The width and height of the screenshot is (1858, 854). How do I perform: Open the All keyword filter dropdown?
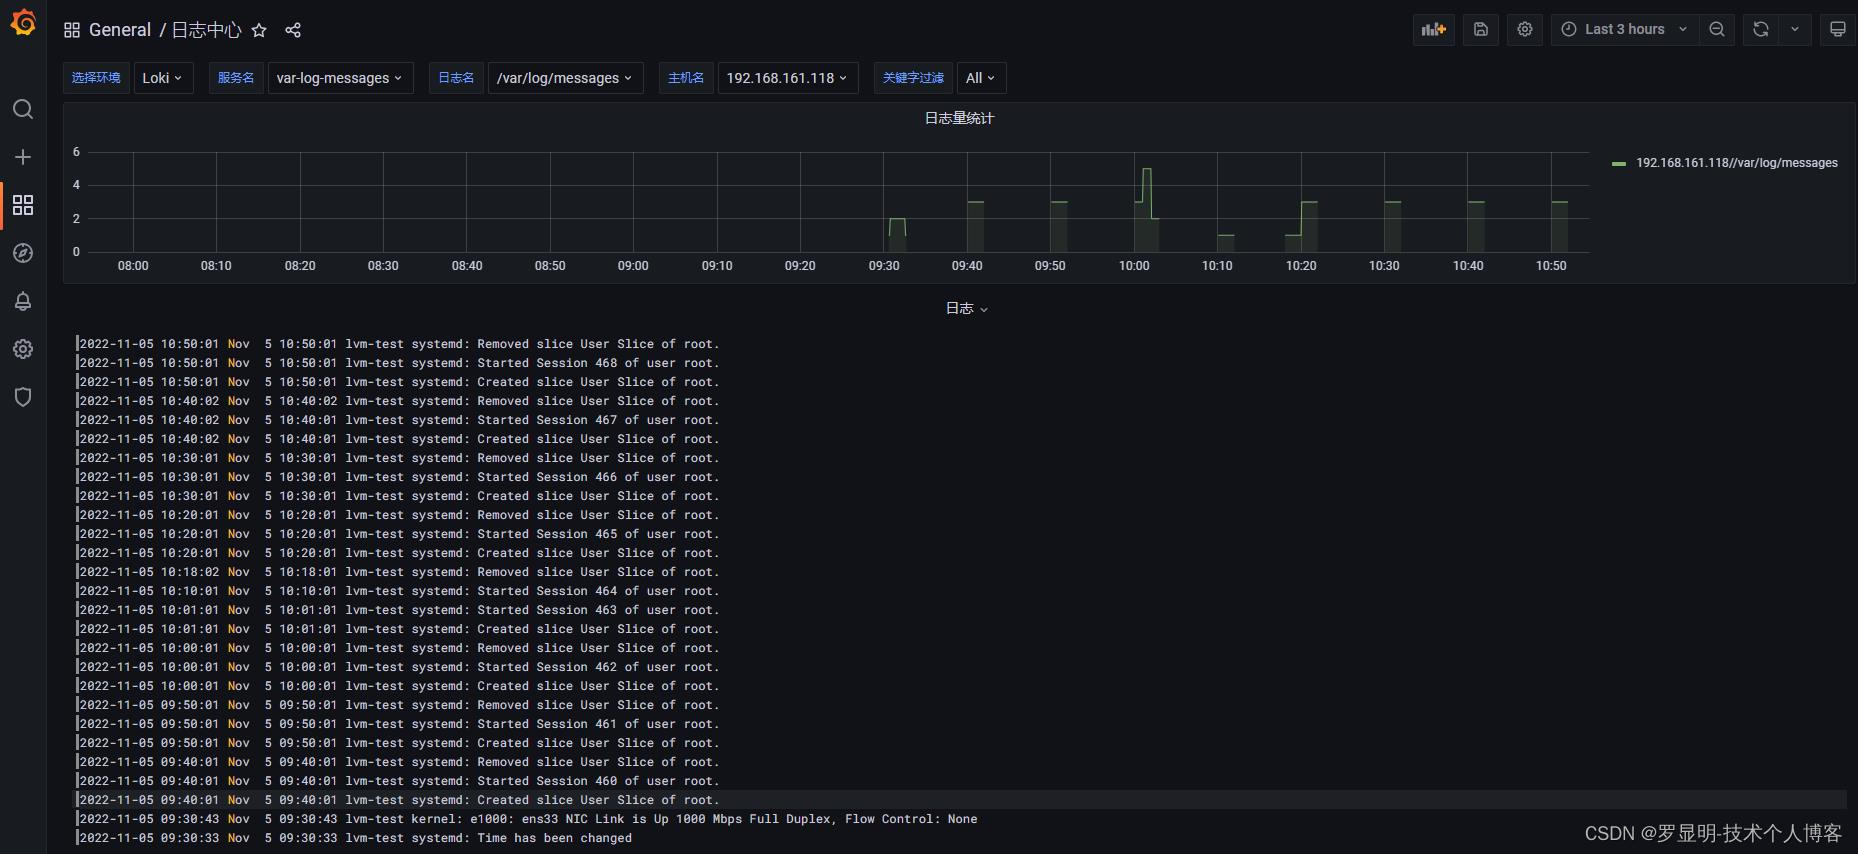point(981,78)
